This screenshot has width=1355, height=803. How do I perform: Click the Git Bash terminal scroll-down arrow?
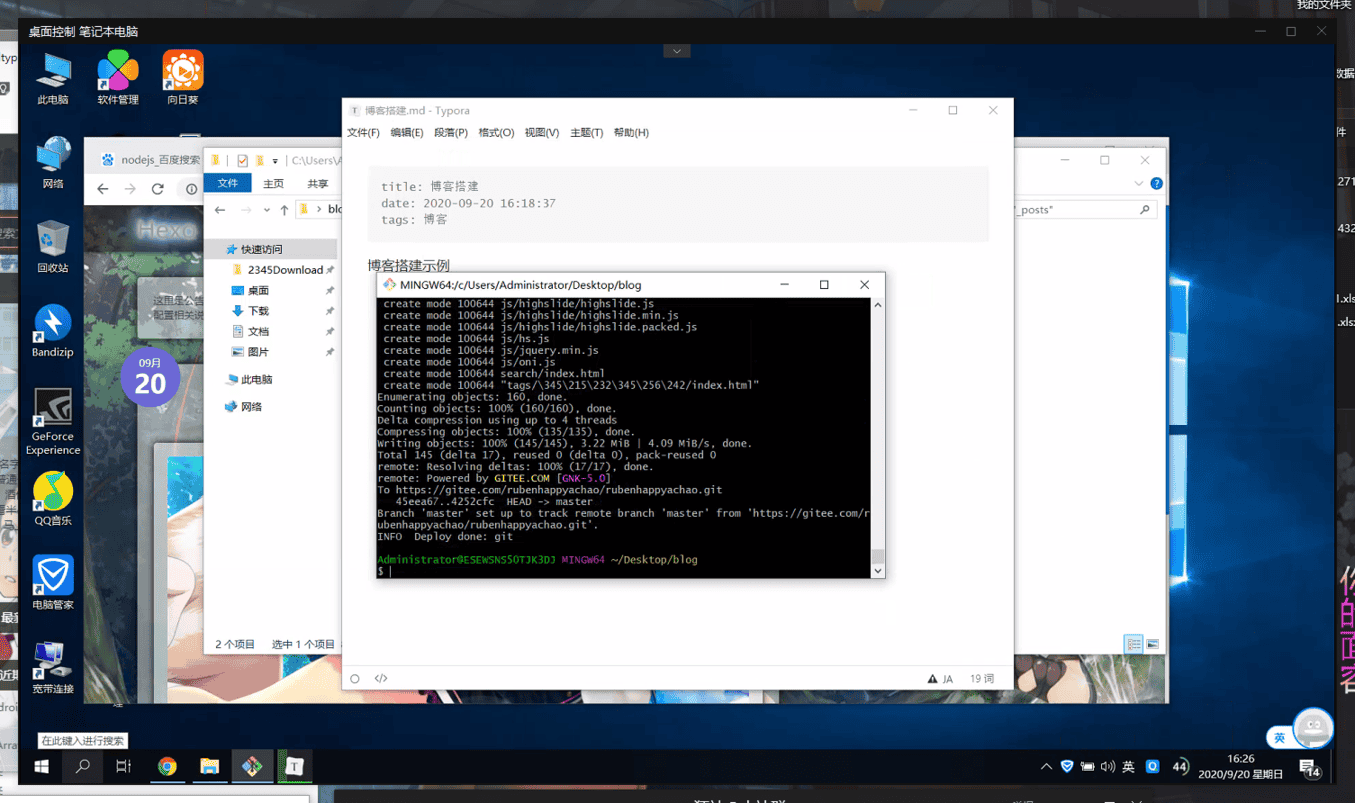[877, 571]
